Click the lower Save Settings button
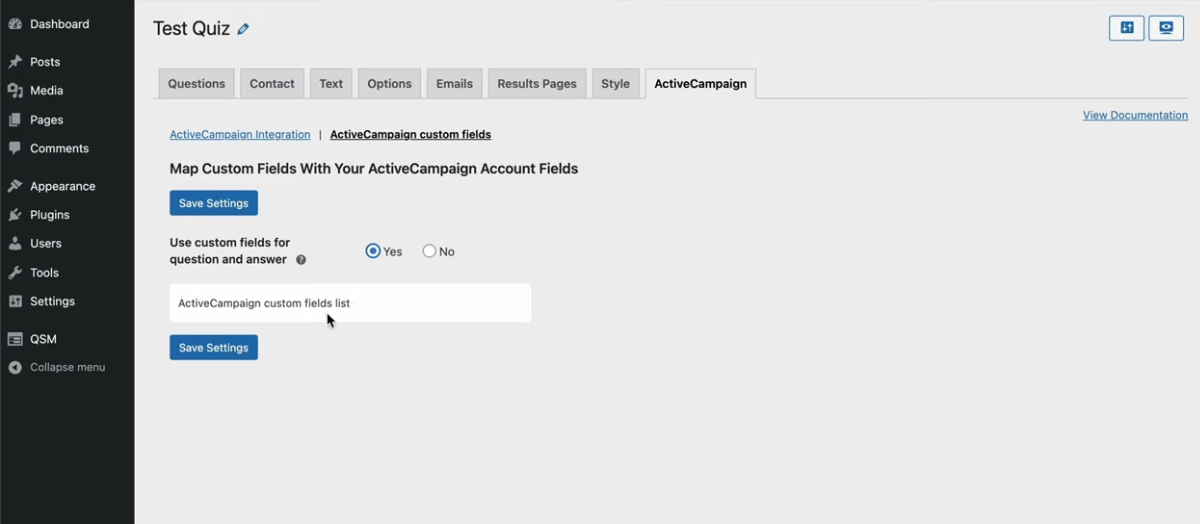Image resolution: width=1200 pixels, height=524 pixels. (x=213, y=348)
